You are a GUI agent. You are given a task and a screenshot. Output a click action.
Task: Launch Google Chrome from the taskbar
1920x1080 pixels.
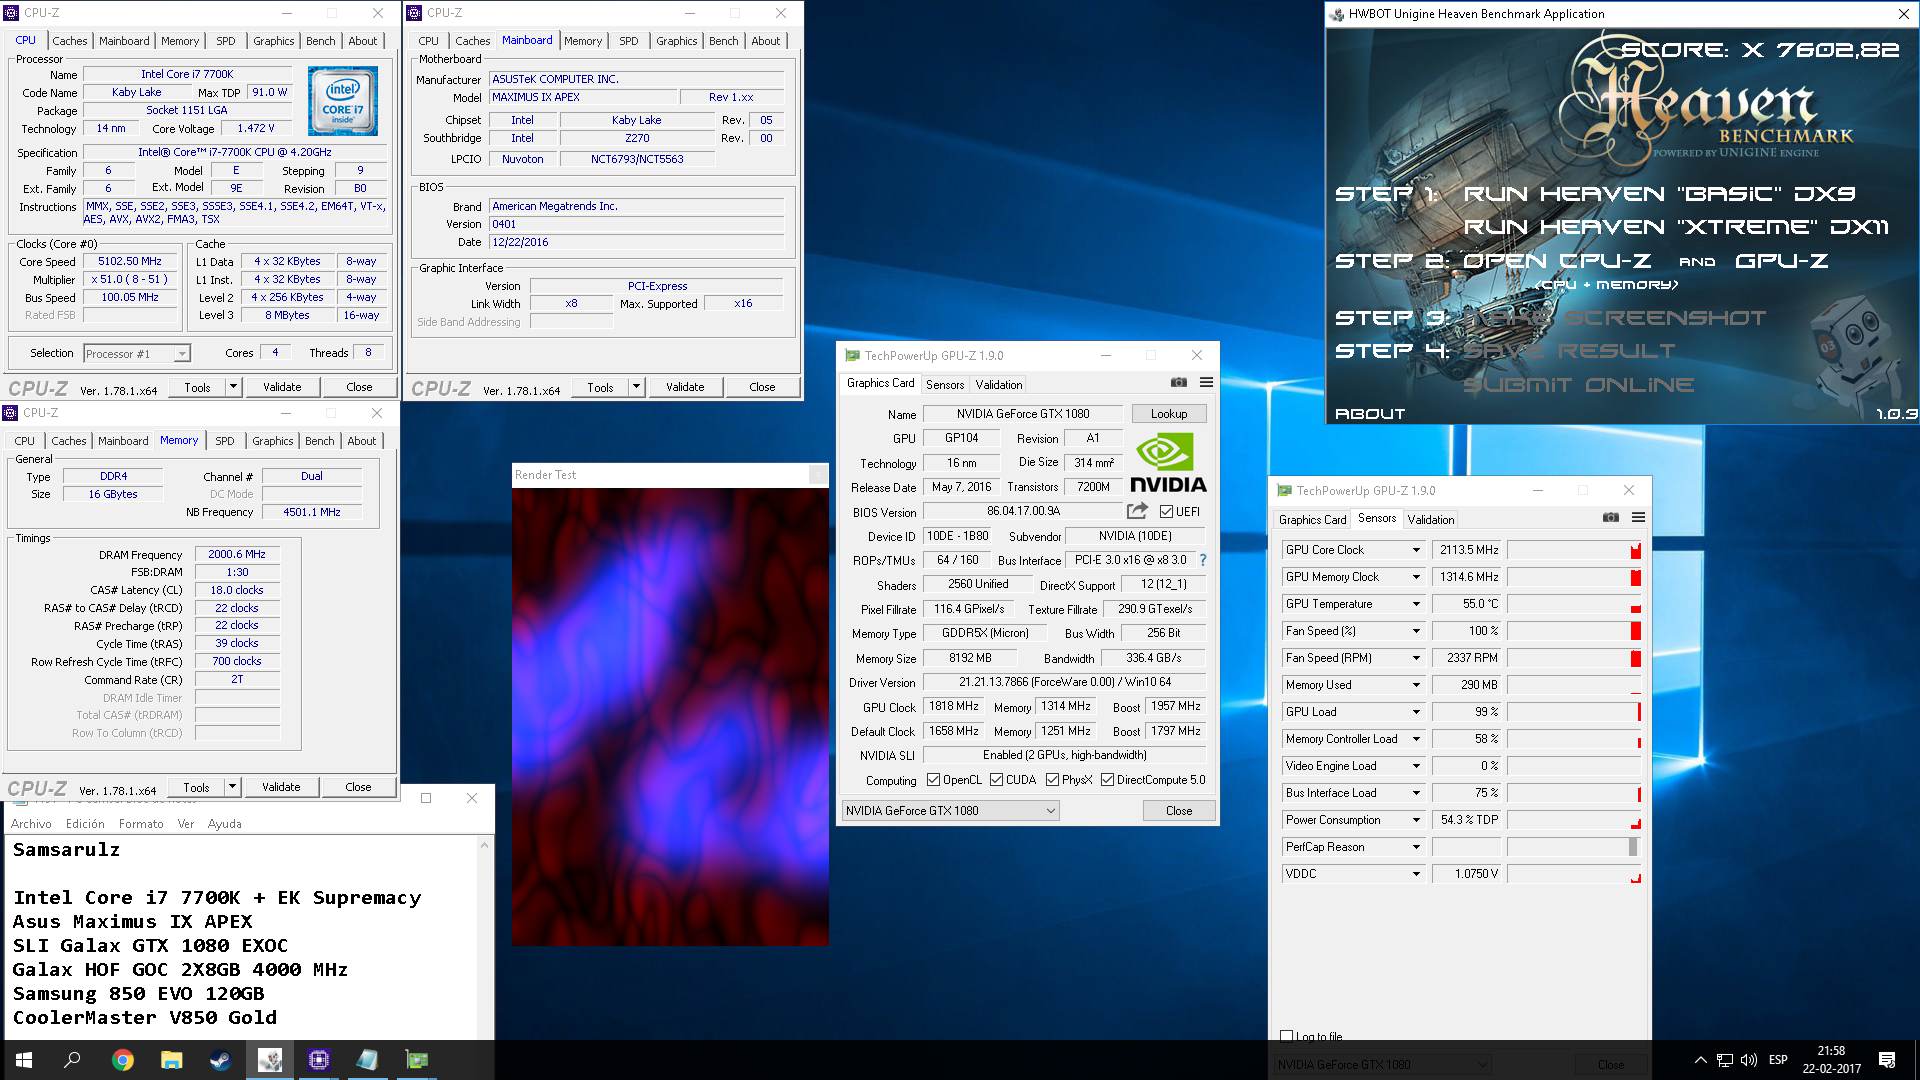(x=122, y=1060)
